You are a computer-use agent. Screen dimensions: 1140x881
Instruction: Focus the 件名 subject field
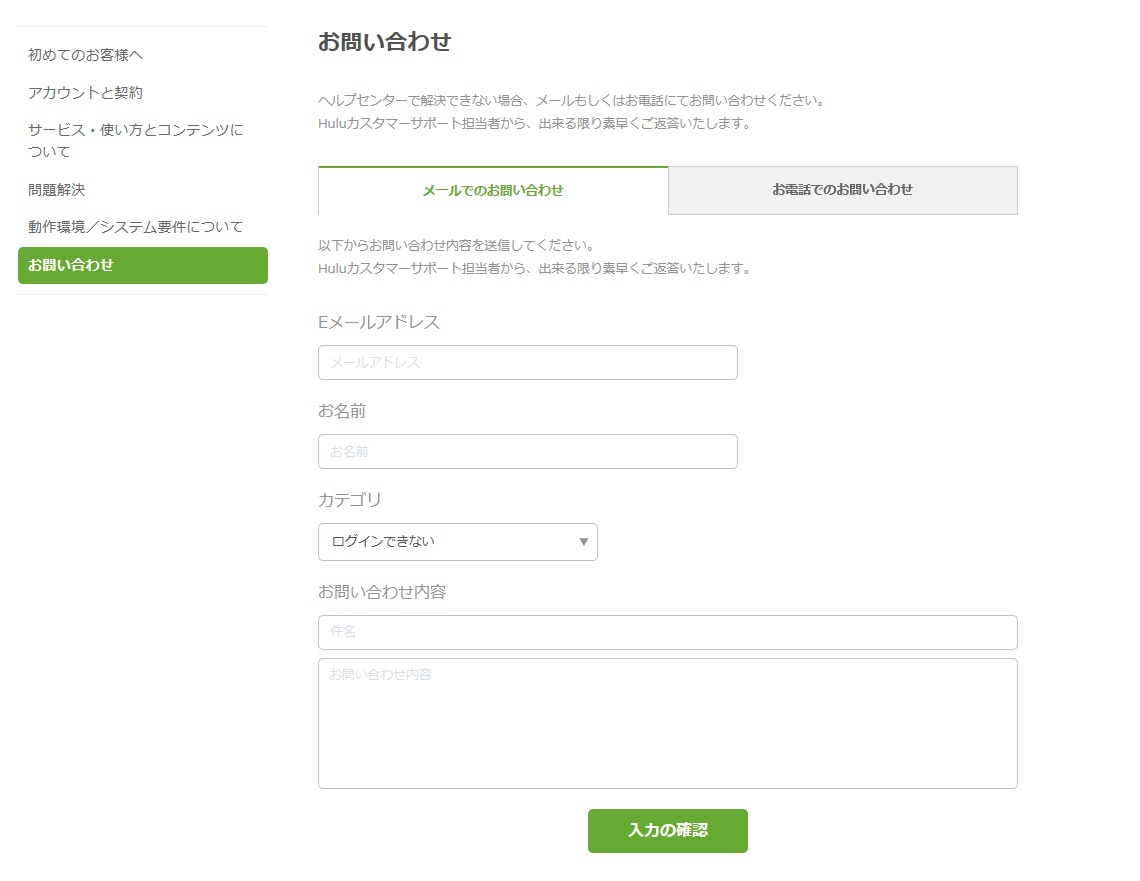(667, 633)
